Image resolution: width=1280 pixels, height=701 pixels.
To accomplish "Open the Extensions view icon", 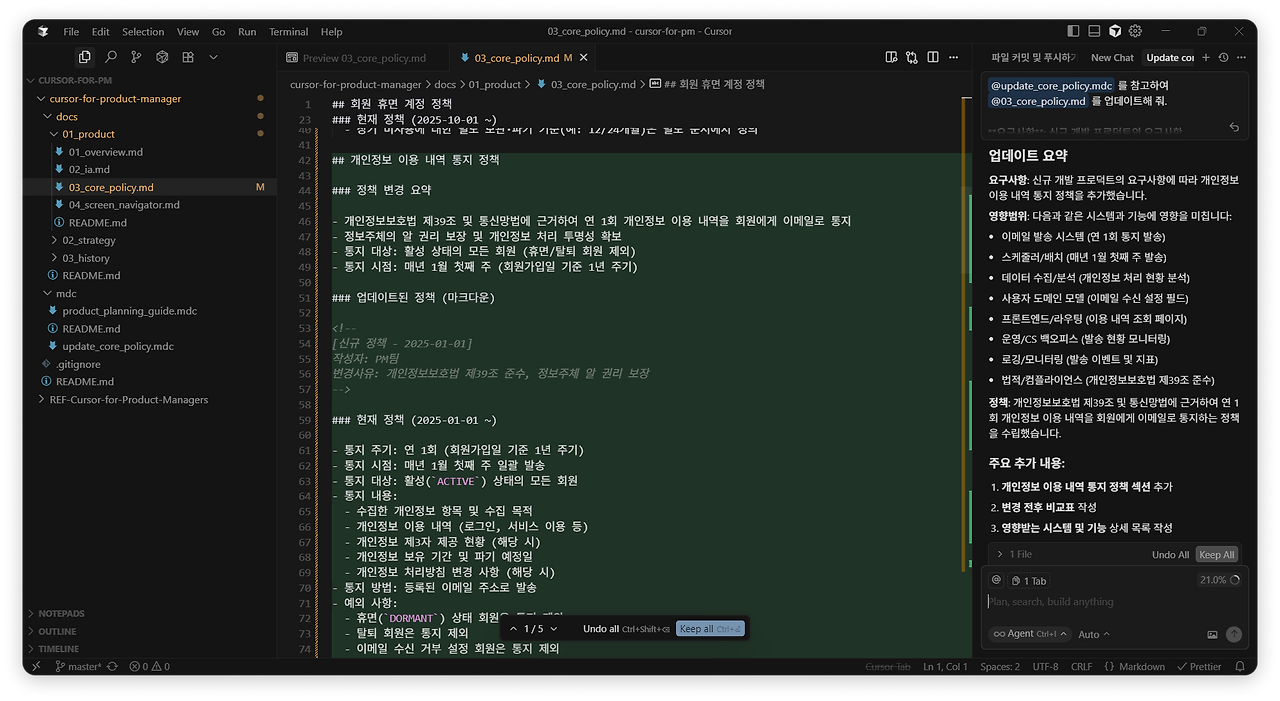I will 188,58.
